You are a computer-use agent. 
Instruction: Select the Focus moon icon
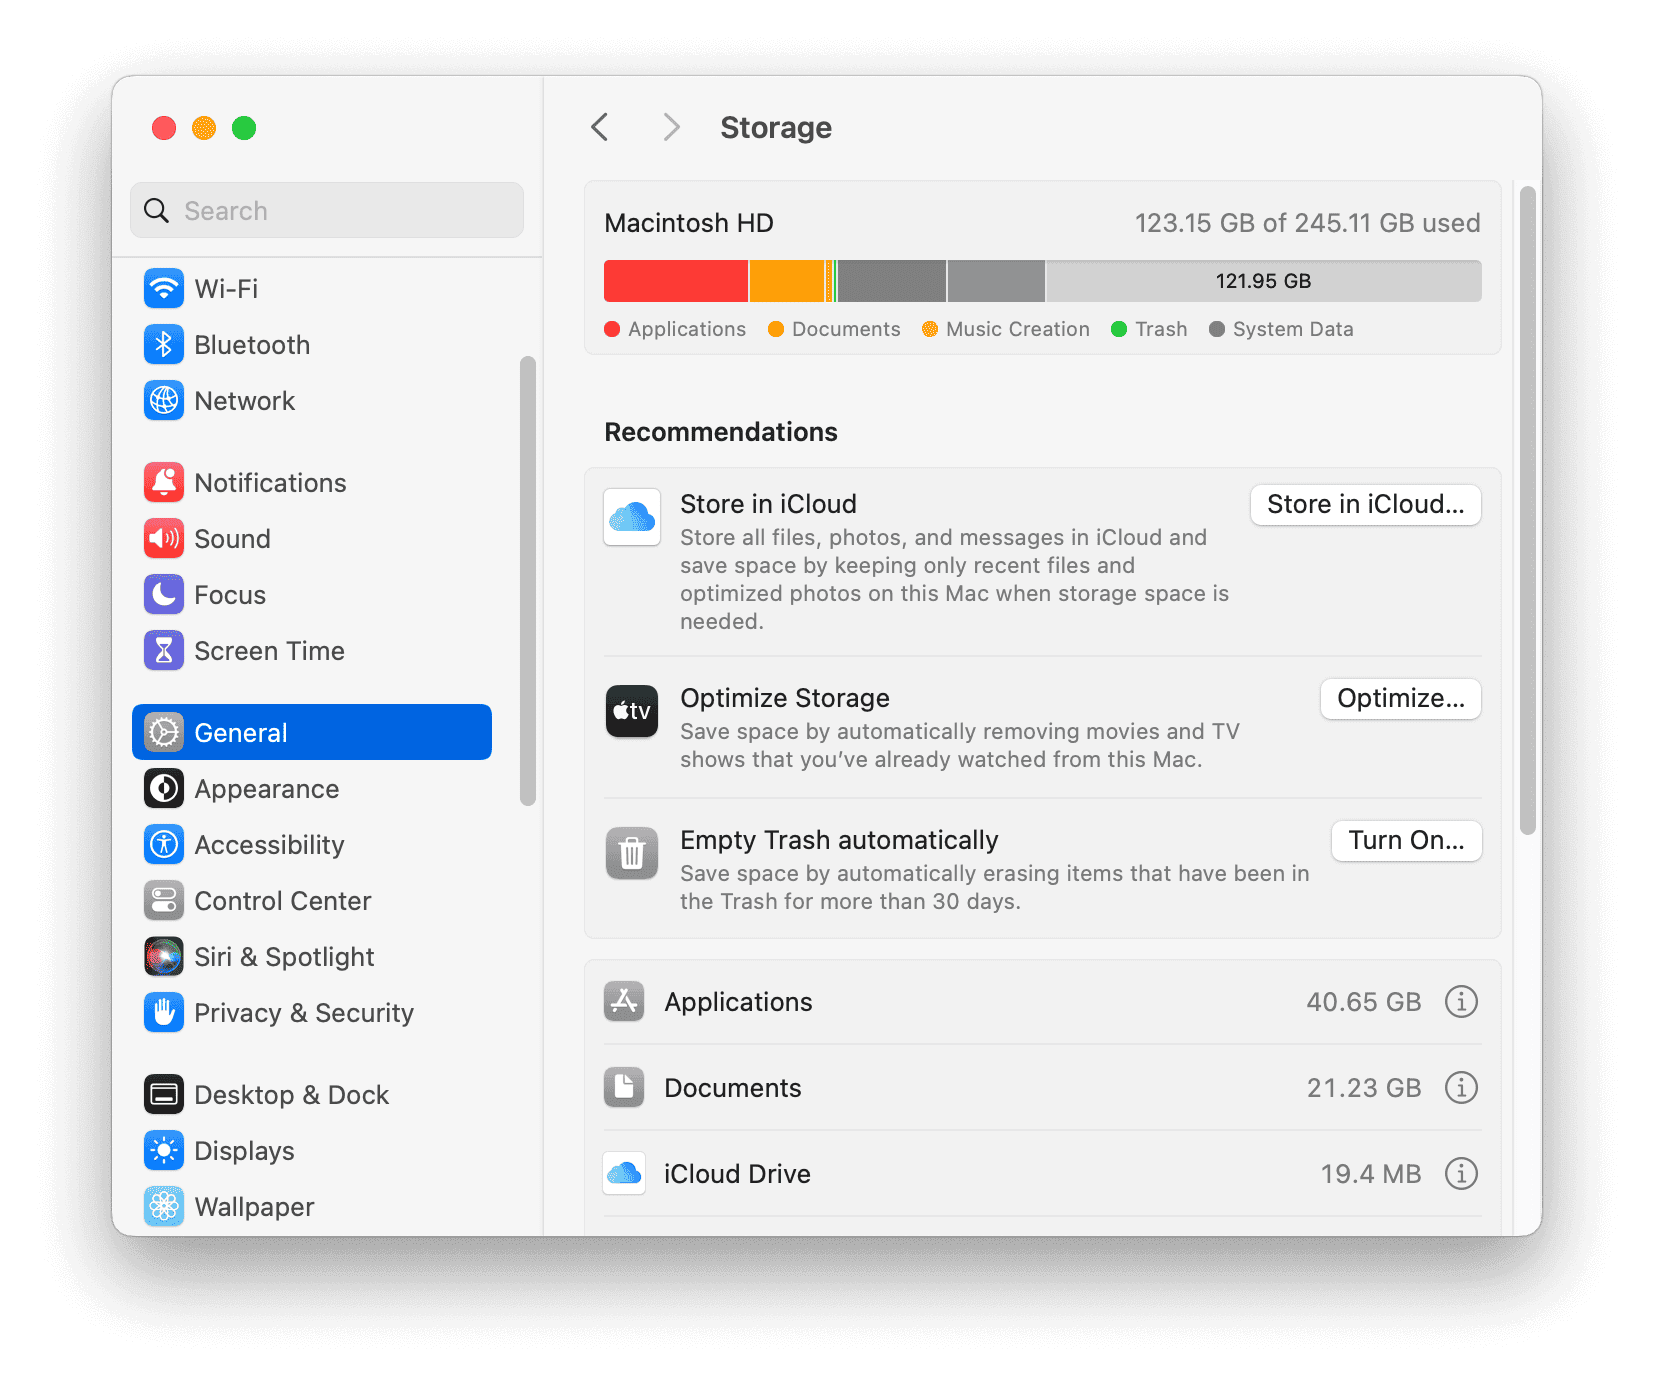pos(164,595)
